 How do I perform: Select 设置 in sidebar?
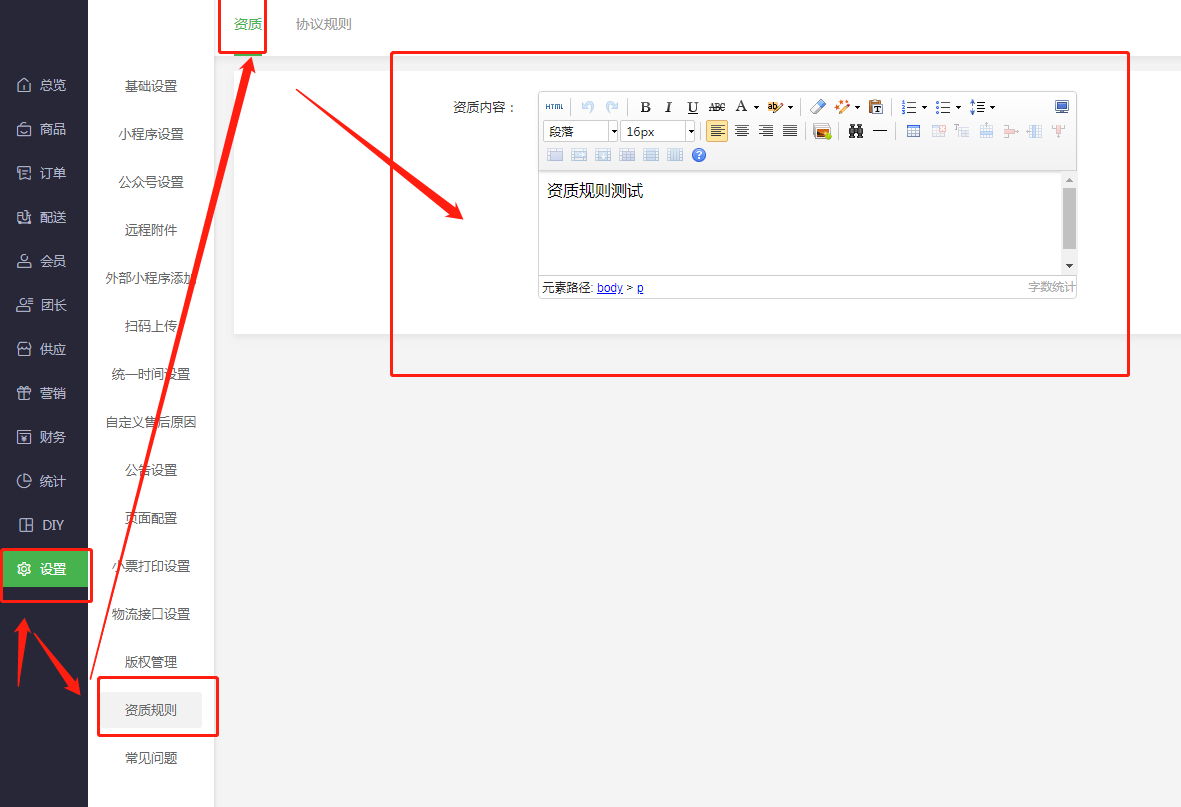44,569
